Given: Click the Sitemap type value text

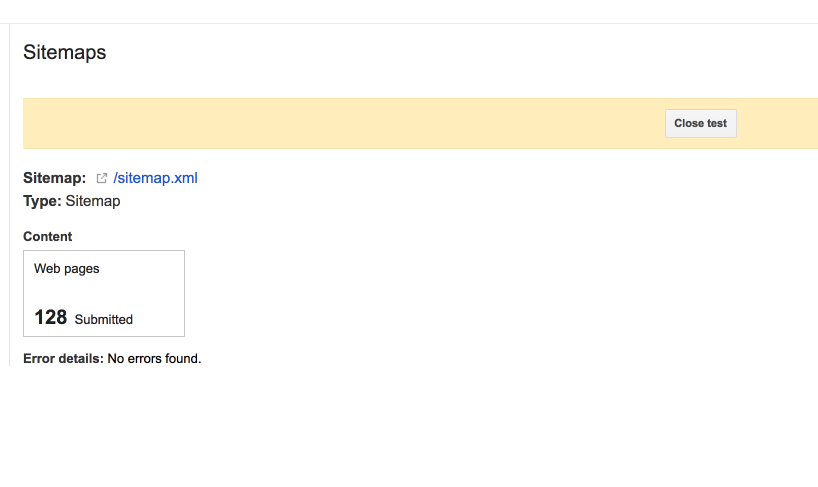Looking at the screenshot, I should click(x=93, y=201).
